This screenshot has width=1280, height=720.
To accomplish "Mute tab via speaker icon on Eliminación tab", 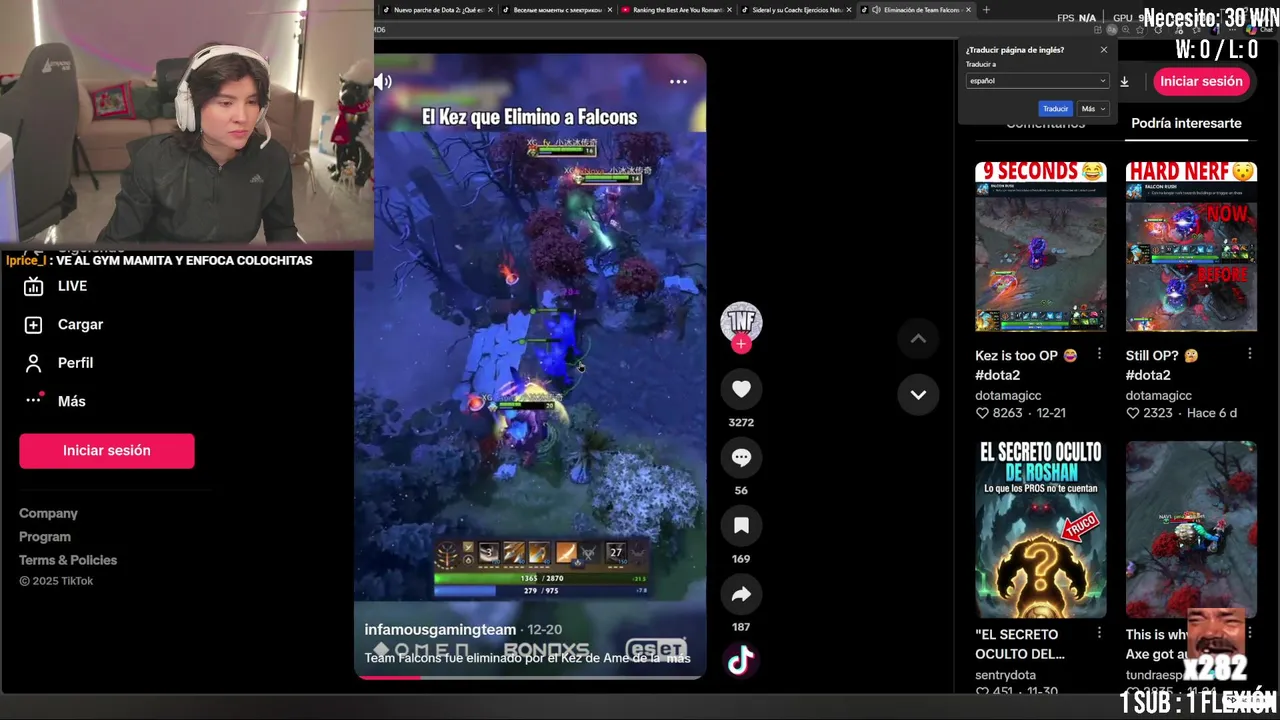I will coord(876,10).
